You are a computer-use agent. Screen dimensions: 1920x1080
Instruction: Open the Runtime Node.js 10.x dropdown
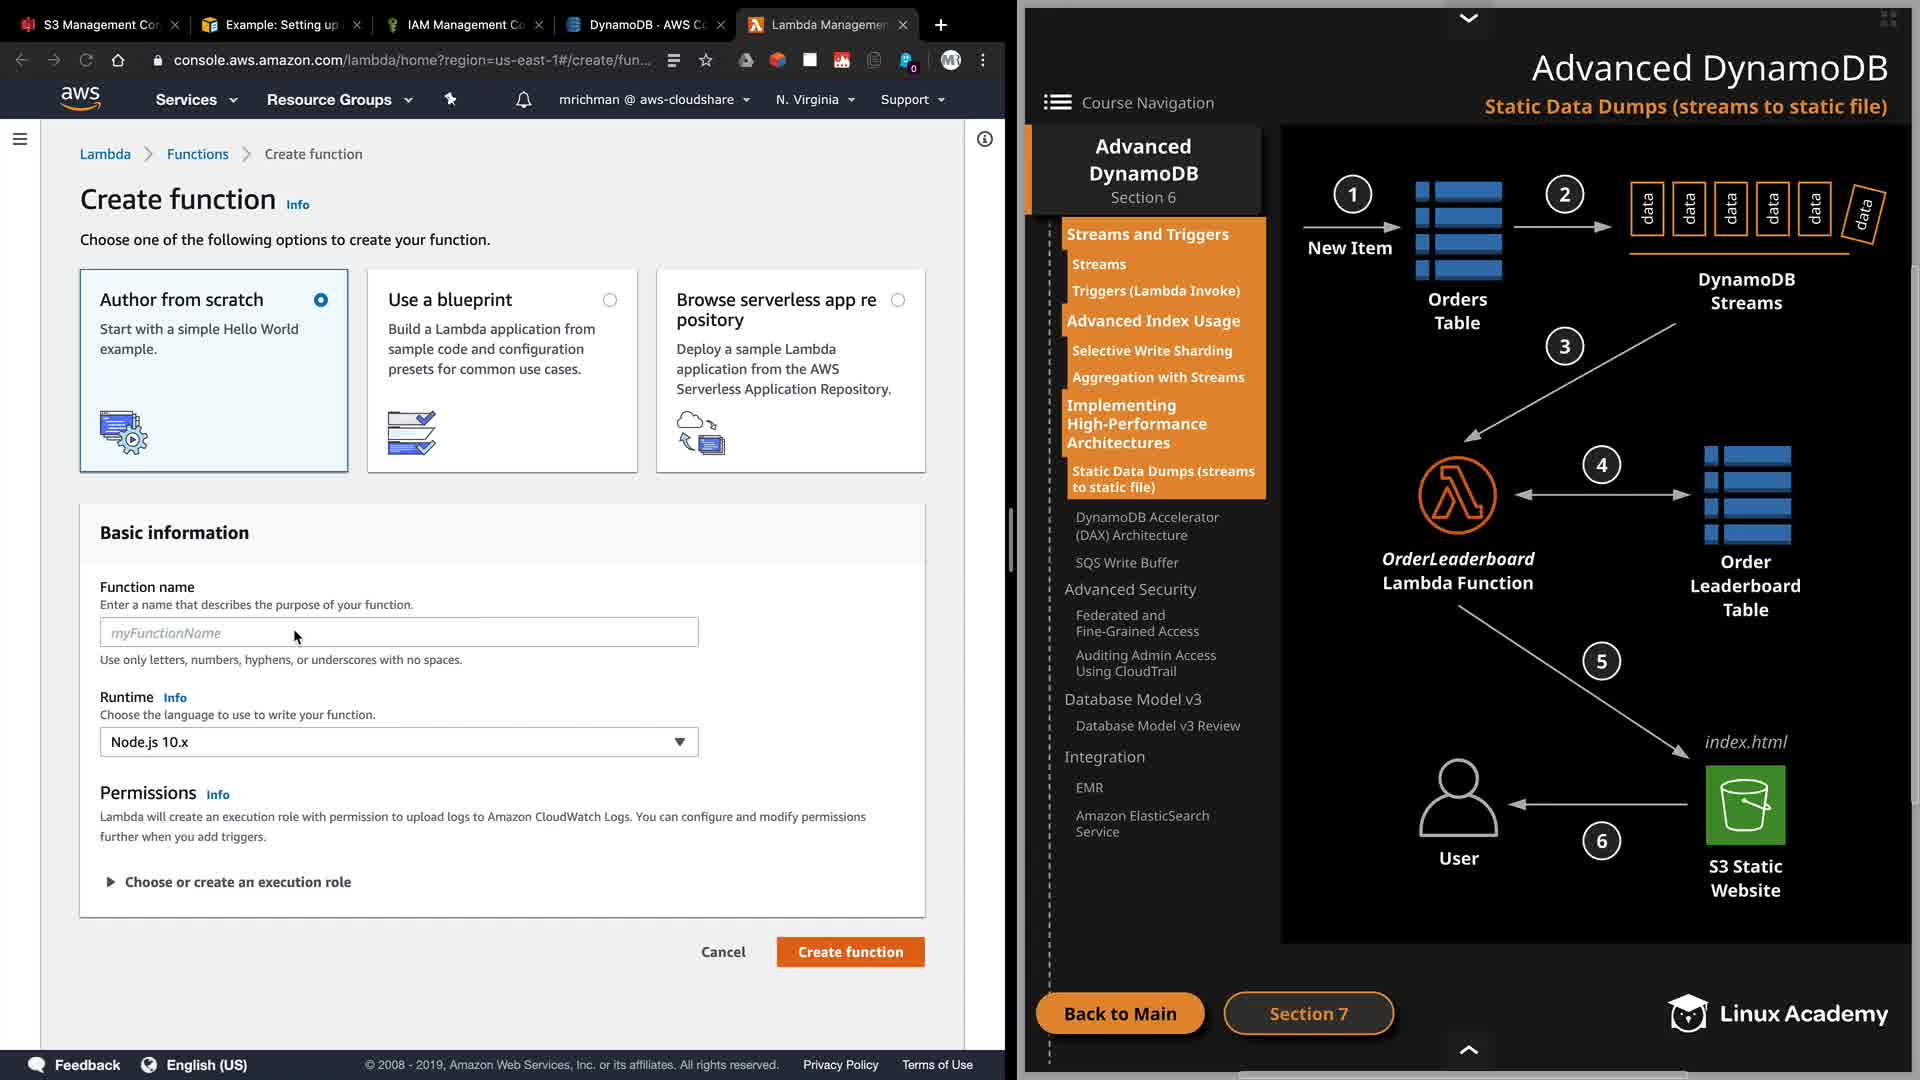click(x=399, y=742)
